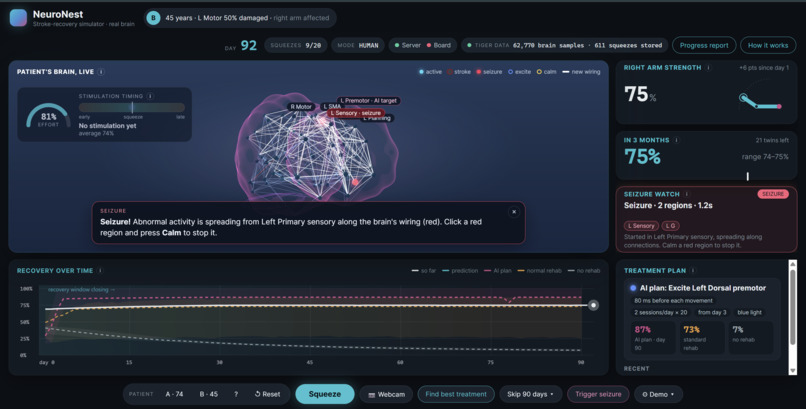Image resolution: width=806 pixels, height=409 pixels.
Task: Select L Premotor AI target label
Action: tap(369, 101)
